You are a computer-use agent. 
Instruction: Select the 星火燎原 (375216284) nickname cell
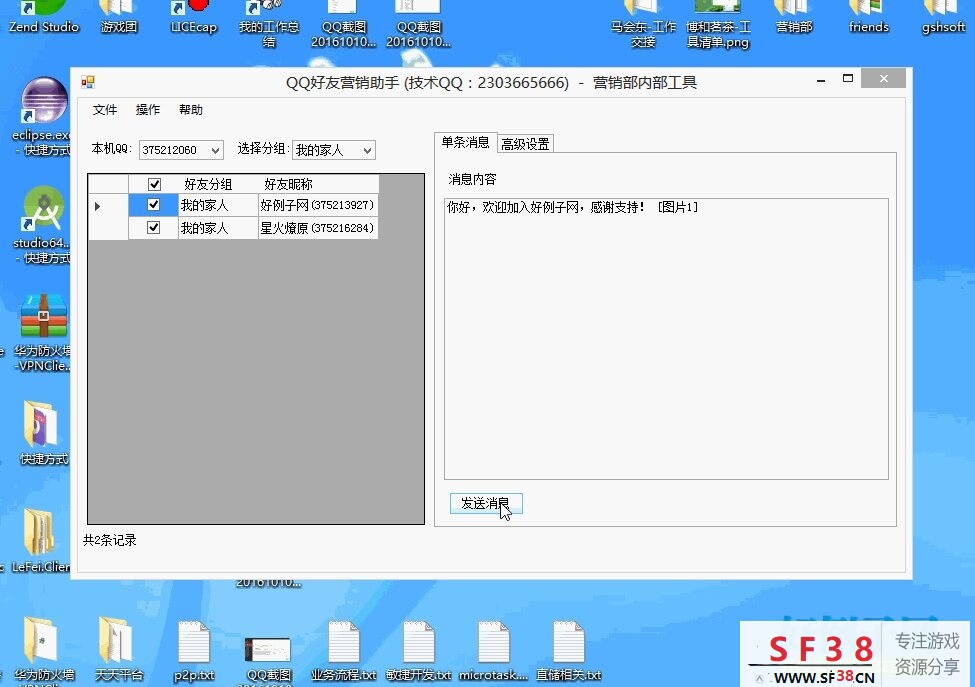(x=318, y=228)
